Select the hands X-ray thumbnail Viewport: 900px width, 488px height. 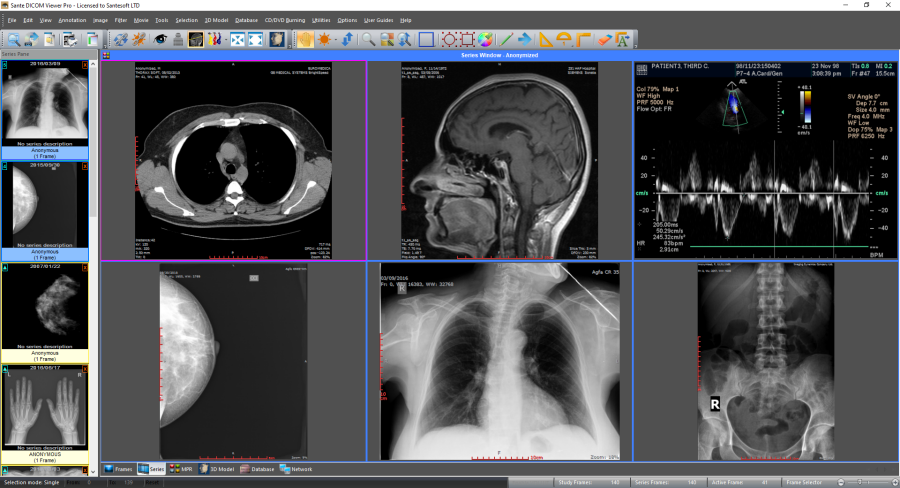pyautogui.click(x=46, y=409)
